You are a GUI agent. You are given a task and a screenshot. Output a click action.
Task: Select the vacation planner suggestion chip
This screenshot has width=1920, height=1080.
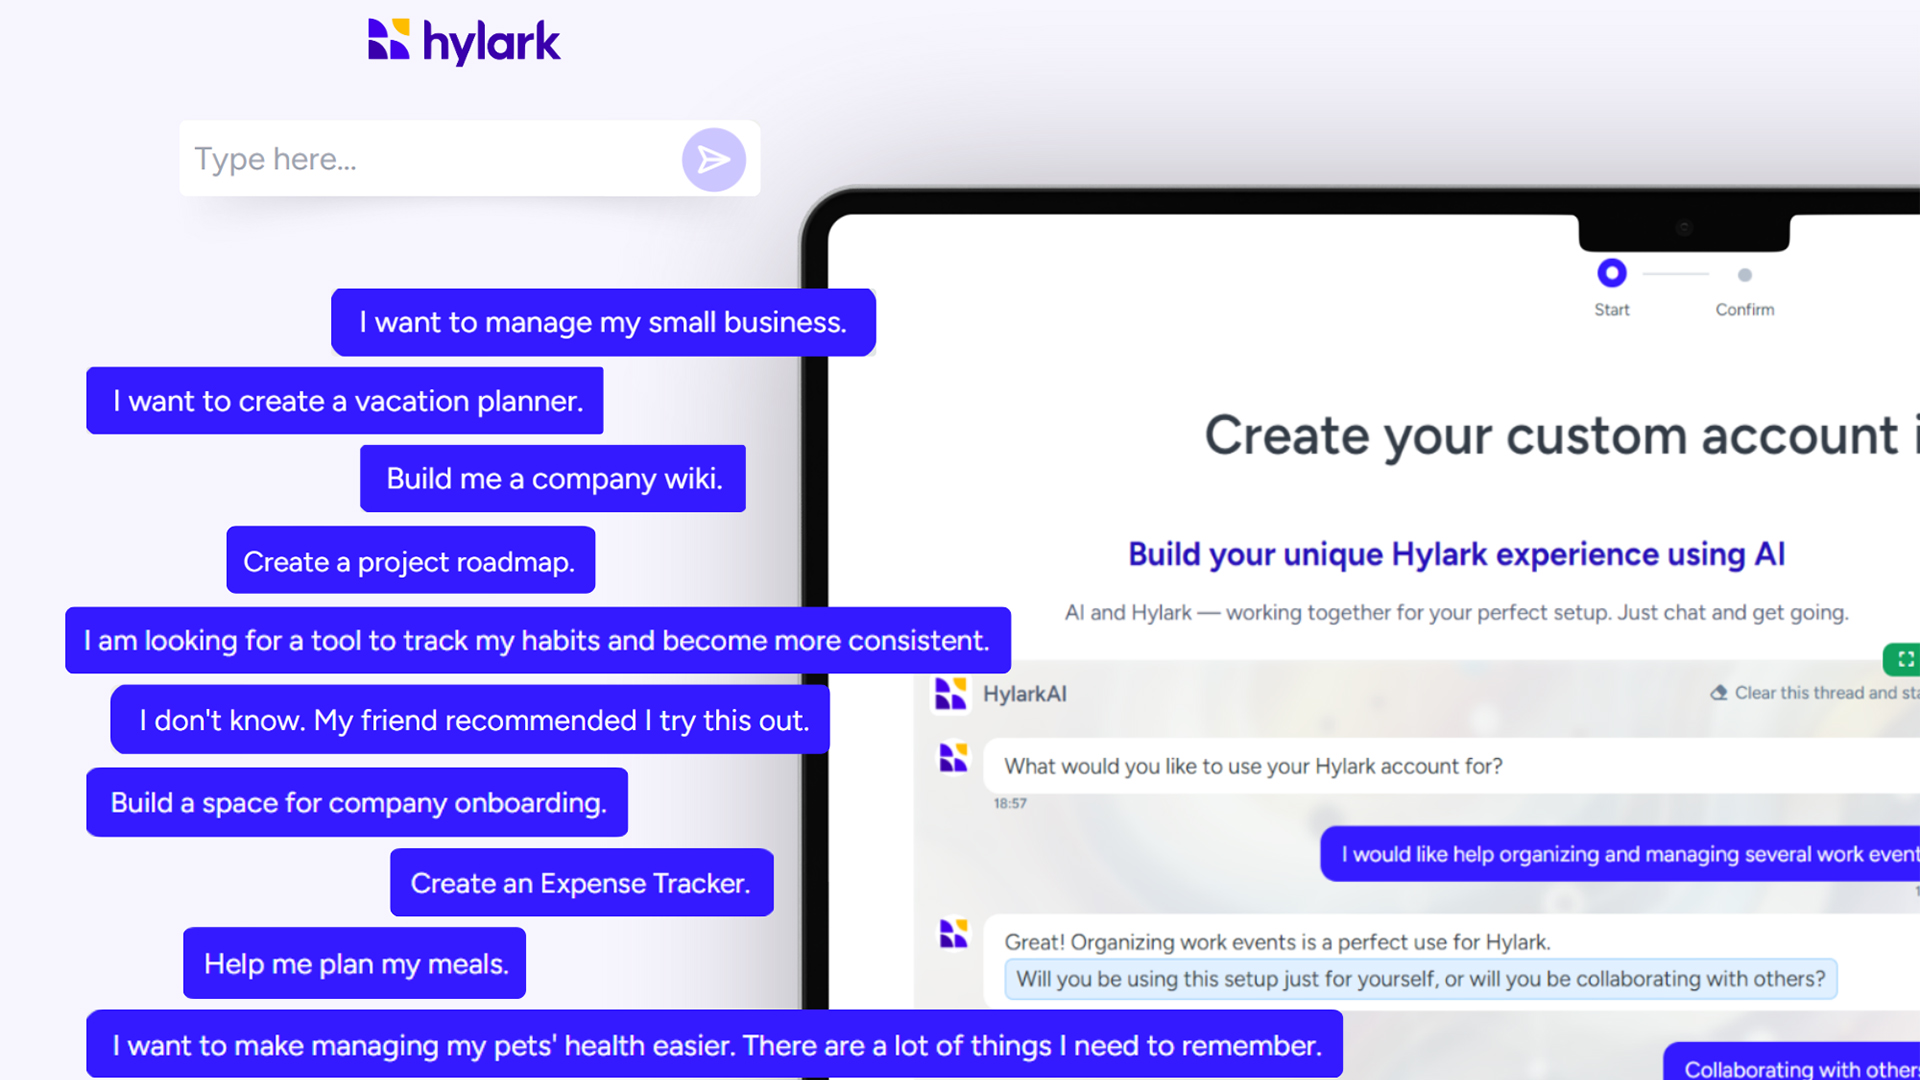(345, 401)
